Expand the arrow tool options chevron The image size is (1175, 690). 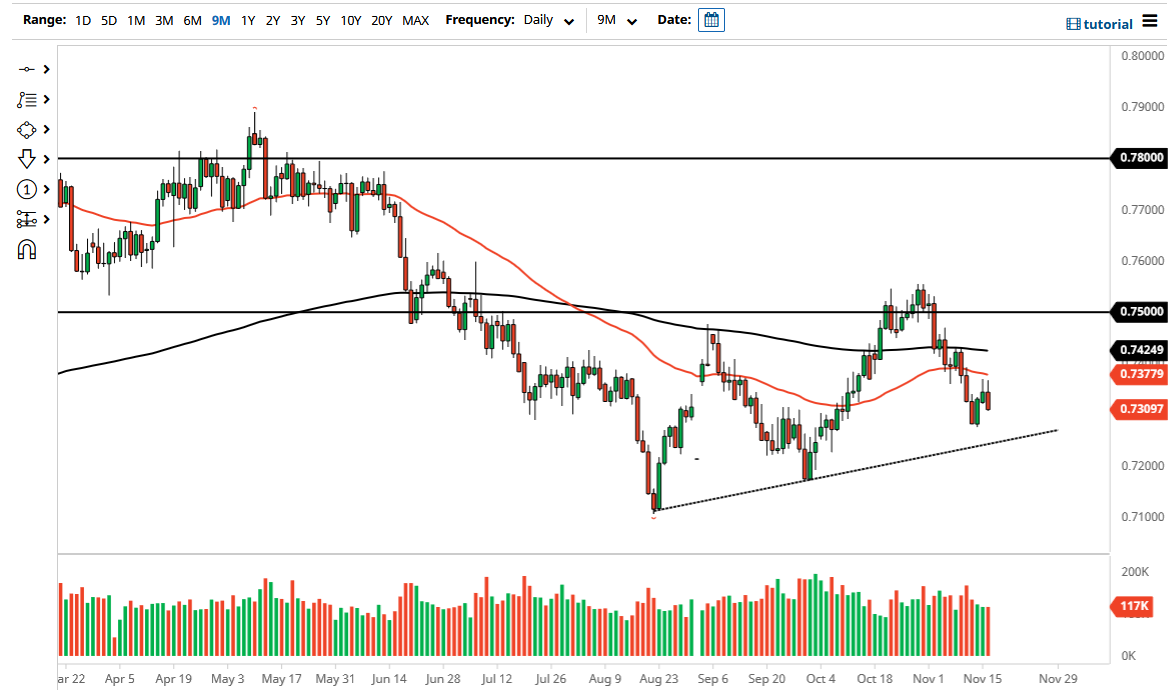coord(46,158)
